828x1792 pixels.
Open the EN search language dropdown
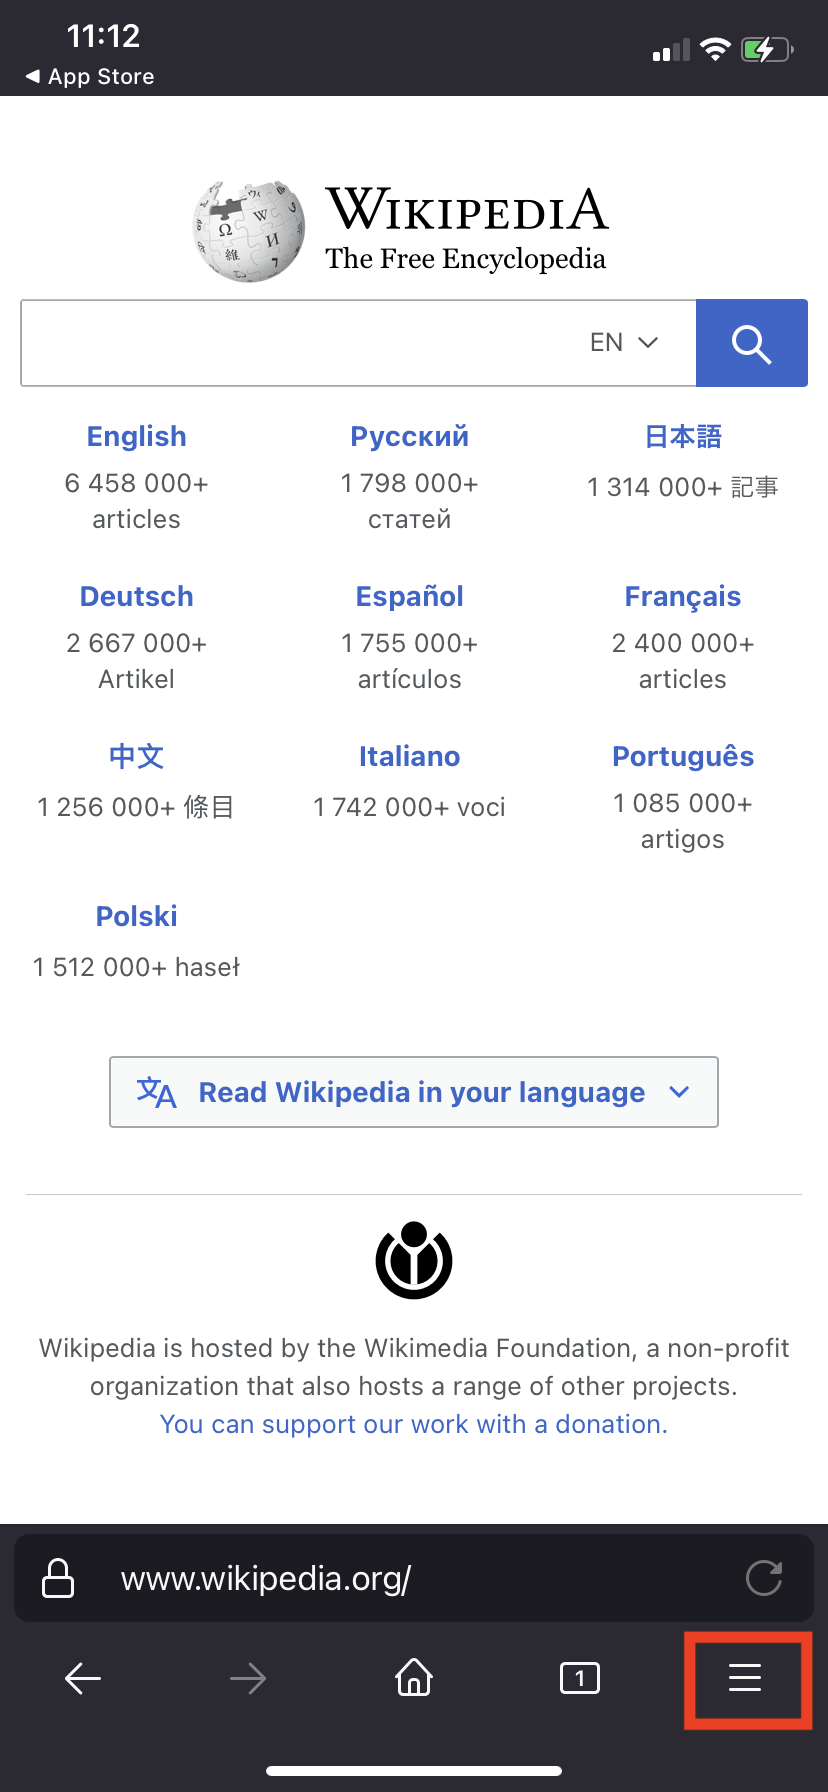tap(624, 343)
